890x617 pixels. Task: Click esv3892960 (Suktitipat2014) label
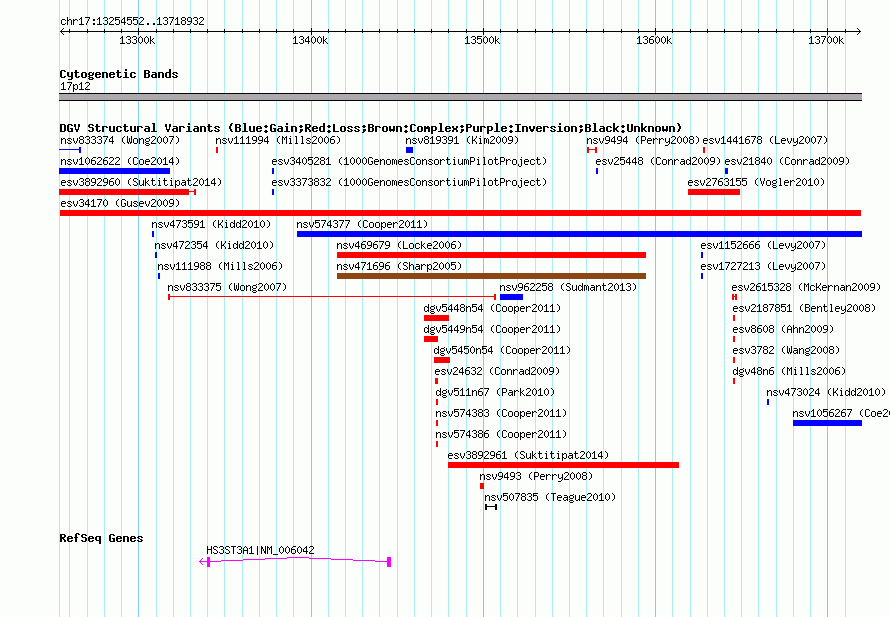(x=141, y=182)
